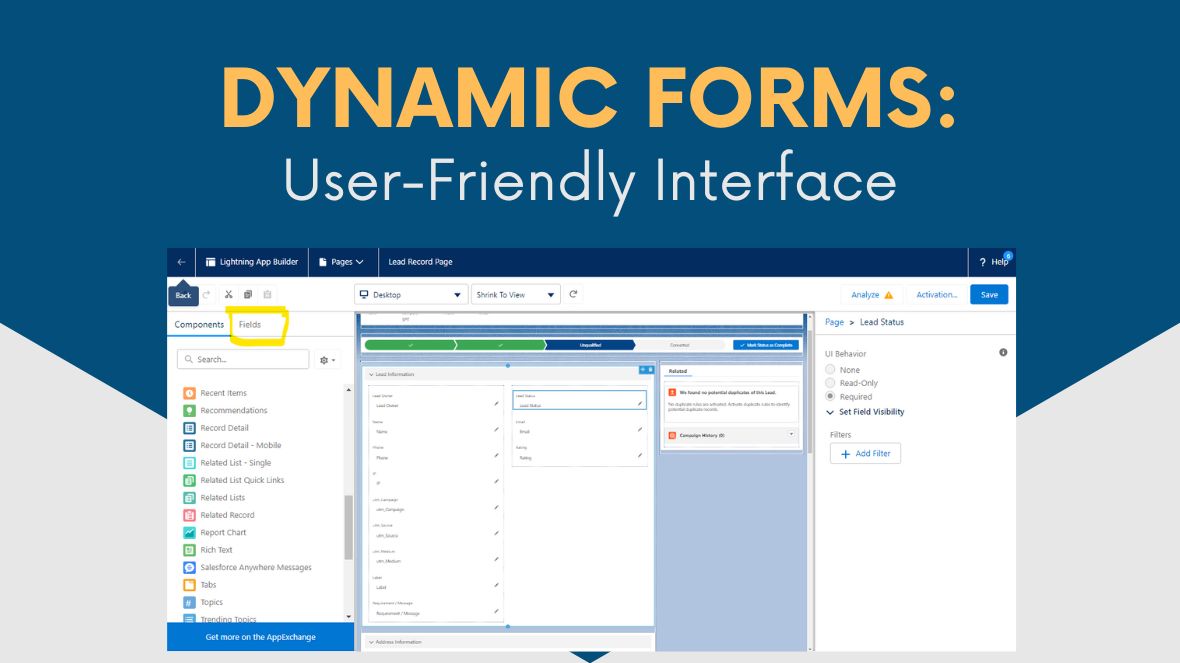Click the Record Detail component icon
The height and width of the screenshot is (663, 1180).
190,427
